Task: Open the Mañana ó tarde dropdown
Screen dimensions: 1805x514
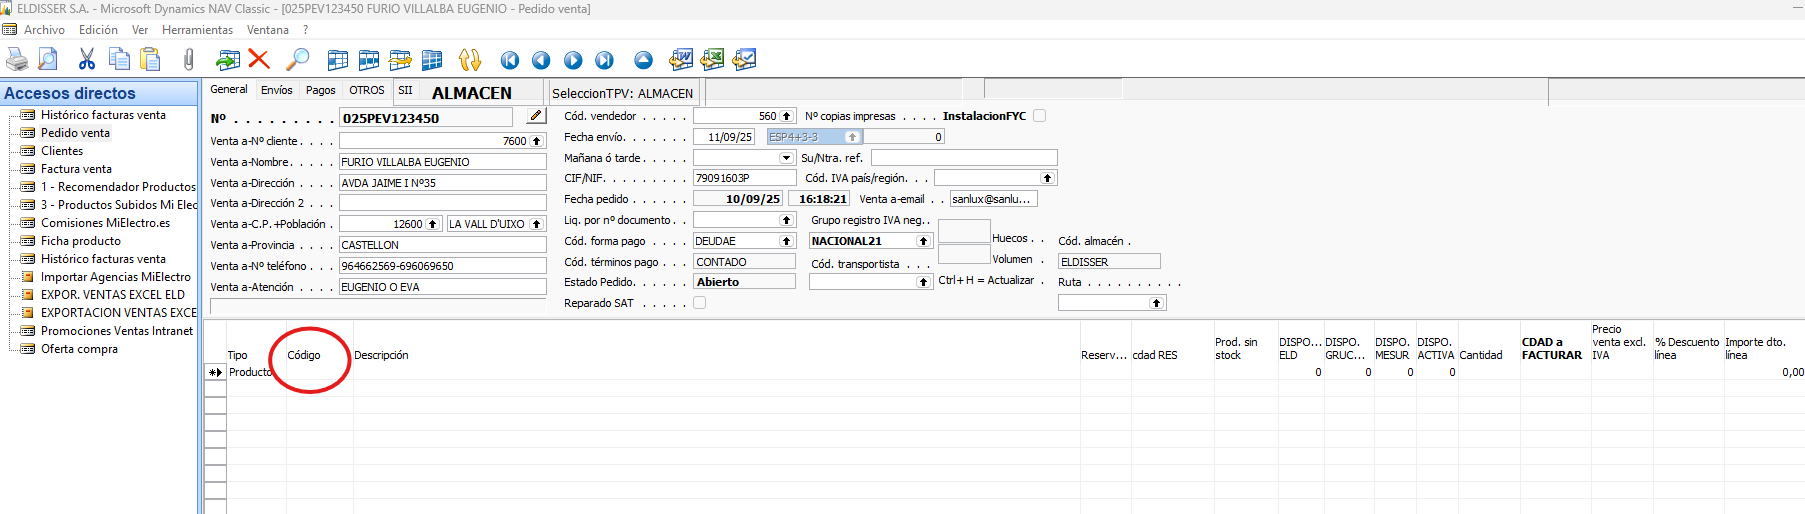Action: click(786, 158)
